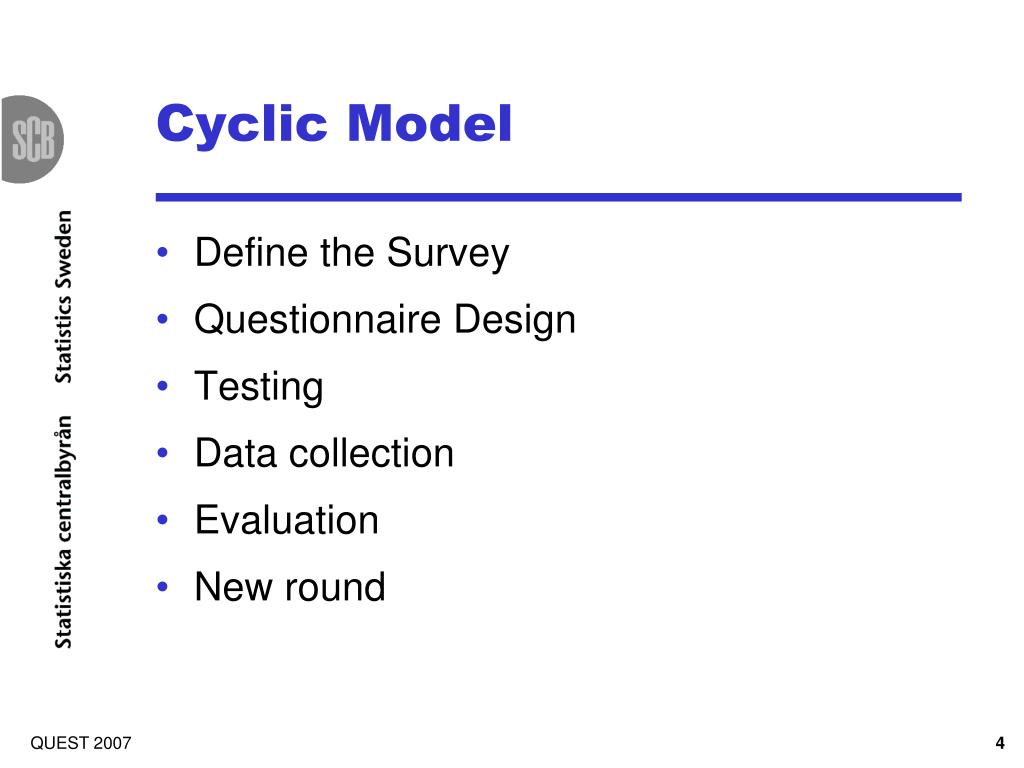This screenshot has height=768, width=1024.
Task: Select the Cyclic Model title
Action: pyautogui.click(x=334, y=125)
